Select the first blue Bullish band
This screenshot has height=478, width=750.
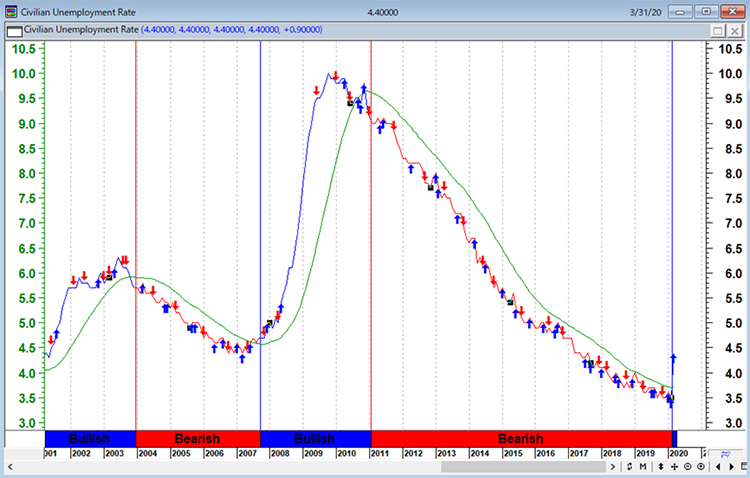90,438
